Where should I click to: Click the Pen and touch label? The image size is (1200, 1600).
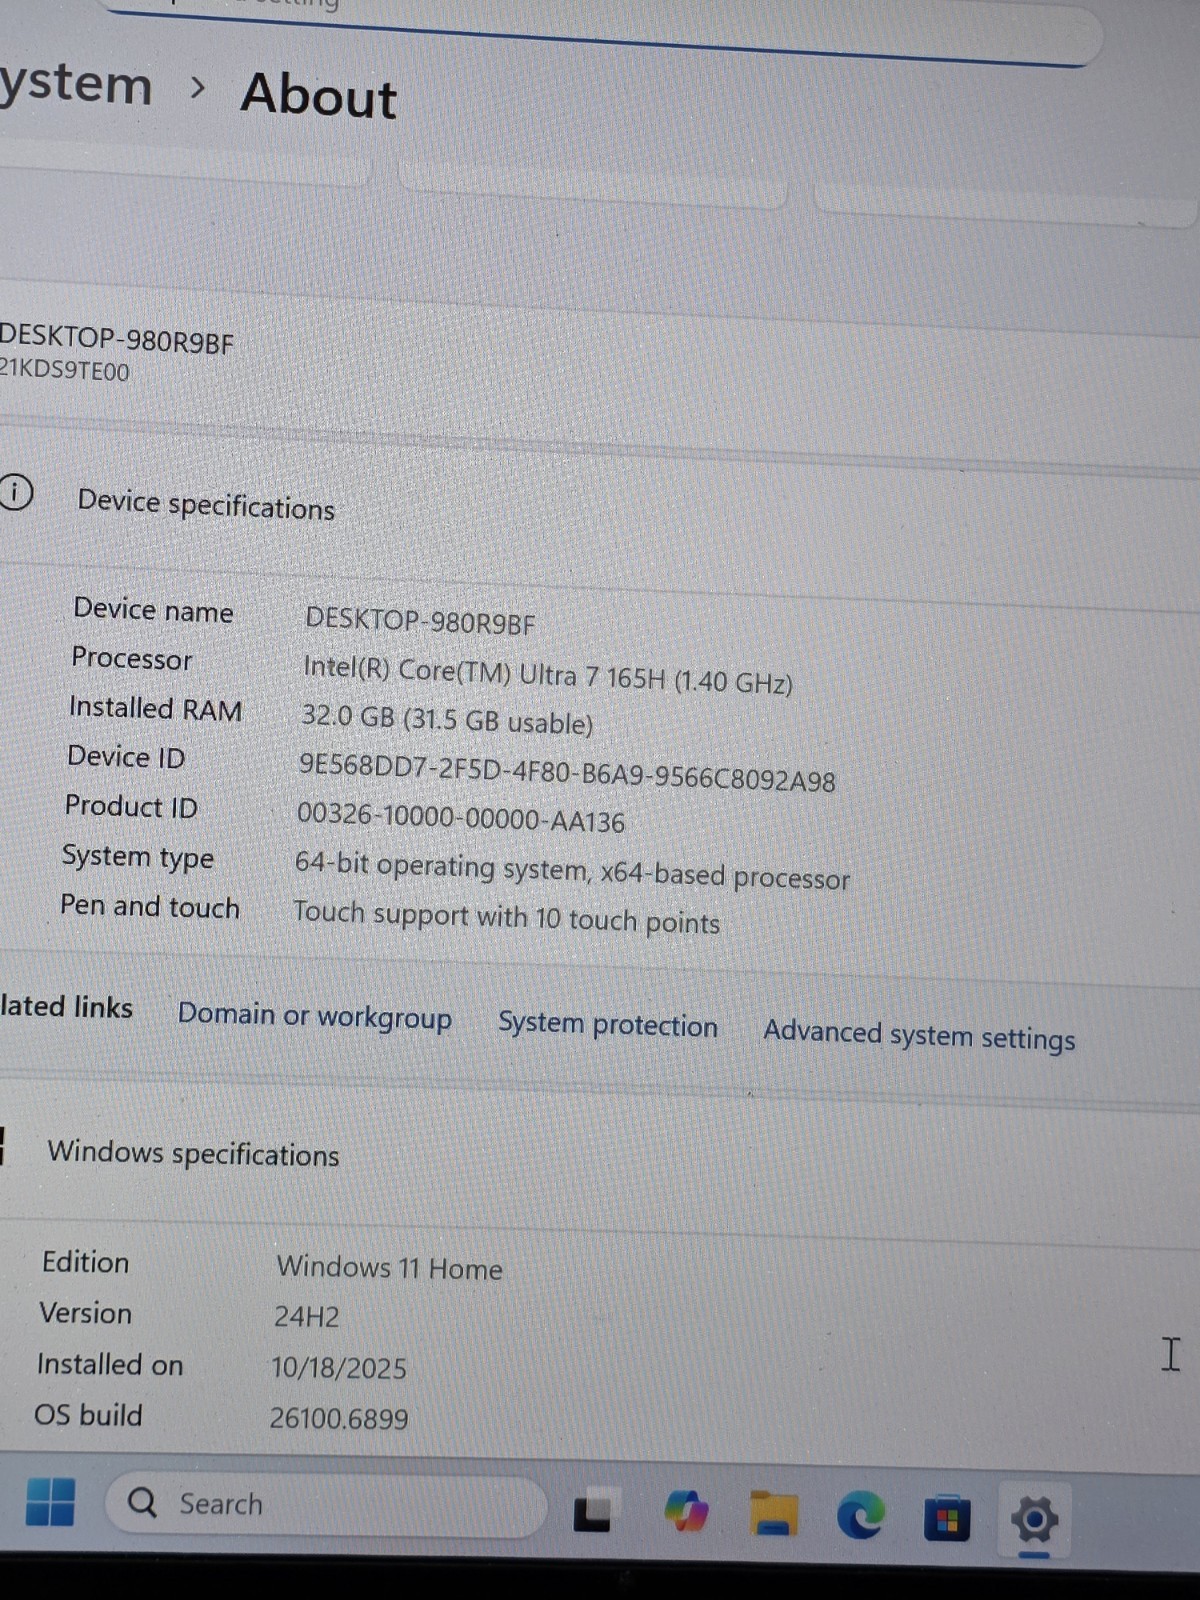pos(150,906)
